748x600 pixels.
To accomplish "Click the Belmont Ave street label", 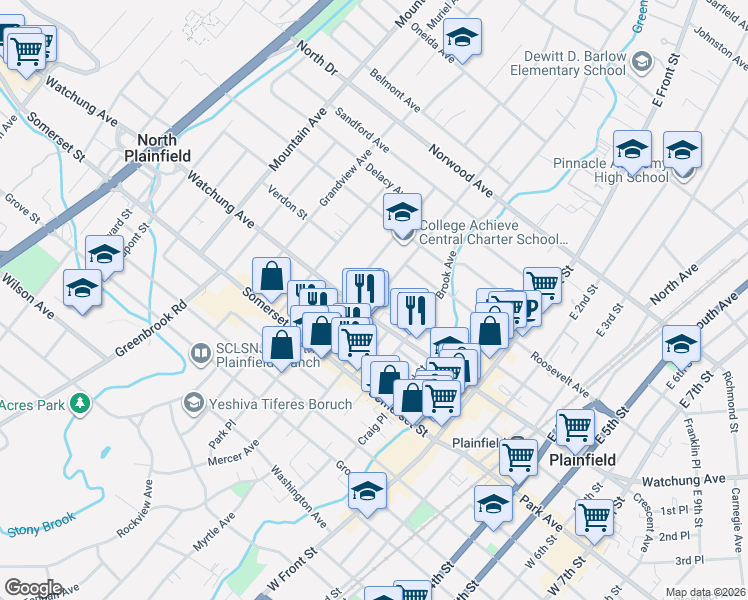I will [x=395, y=91].
